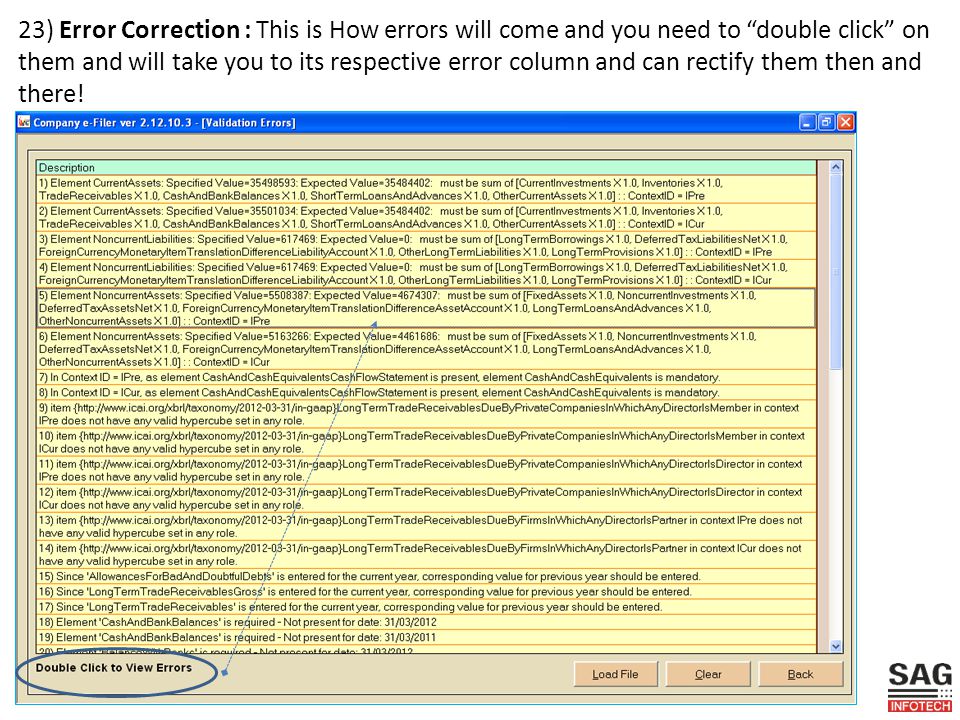960x720 pixels.
Task: Select error 5 NoncurrentAssets Specified Value=5508387
Action: pyautogui.click(x=426, y=308)
